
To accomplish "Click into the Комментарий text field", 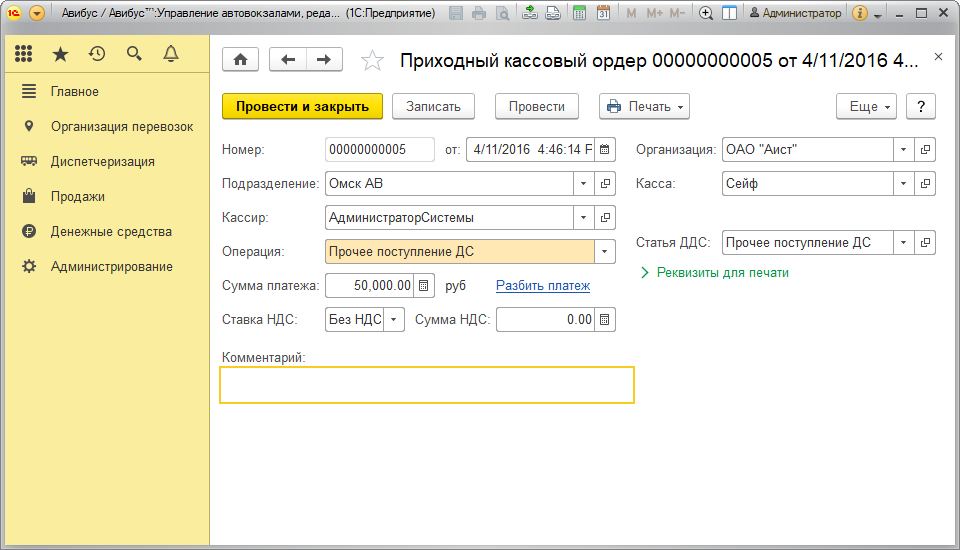I will 426,385.
